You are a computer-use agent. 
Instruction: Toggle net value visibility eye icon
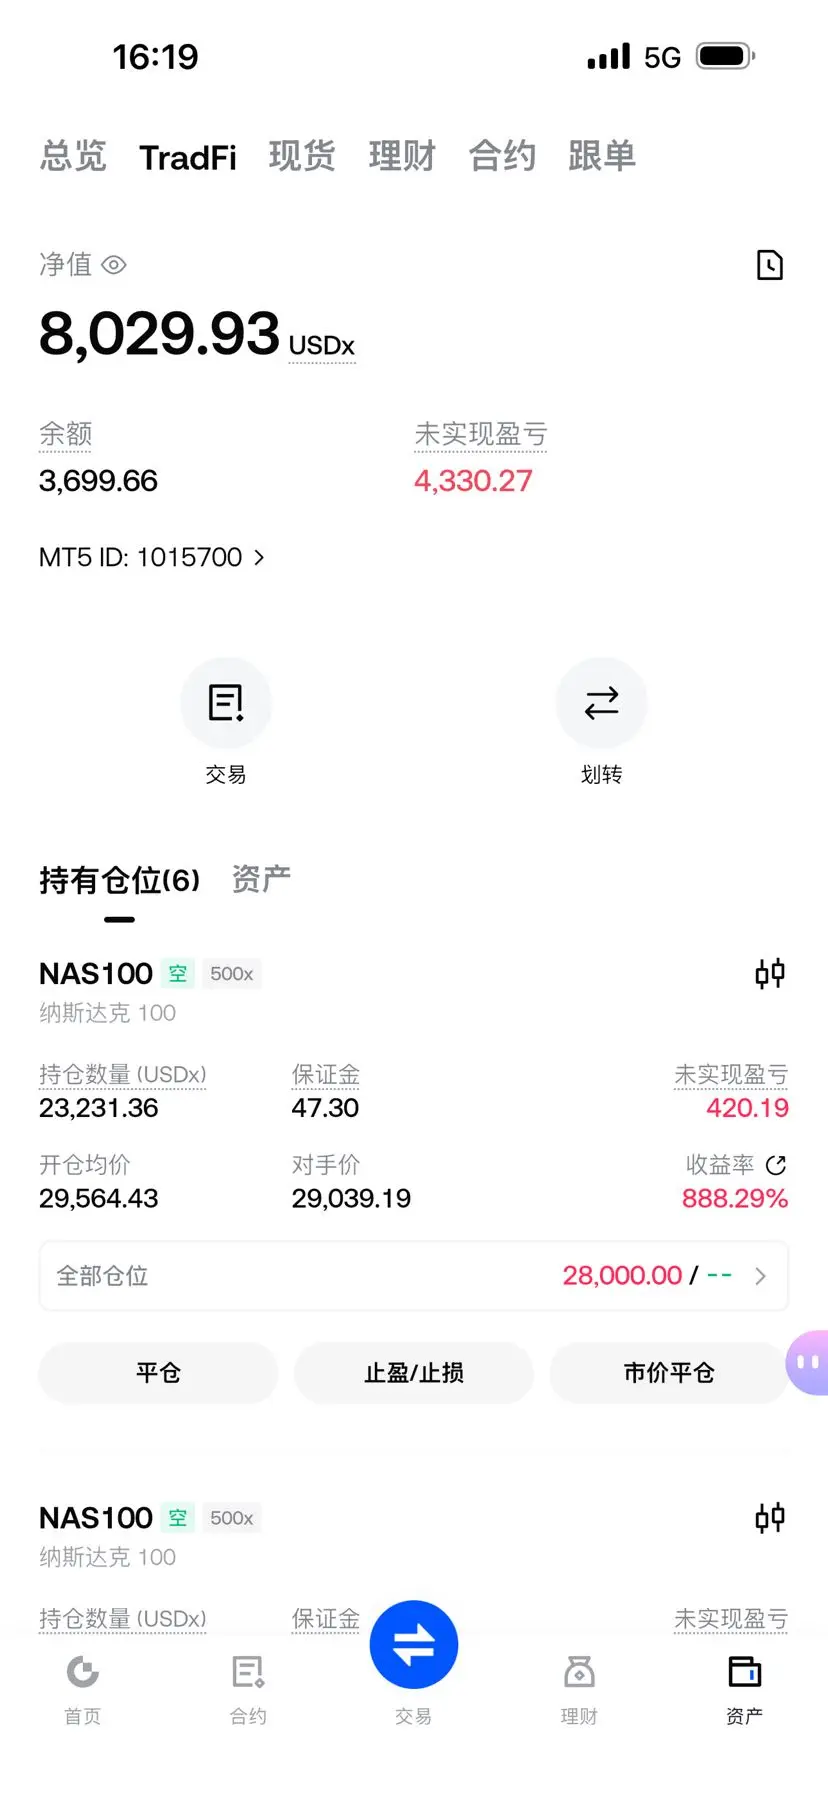[114, 265]
